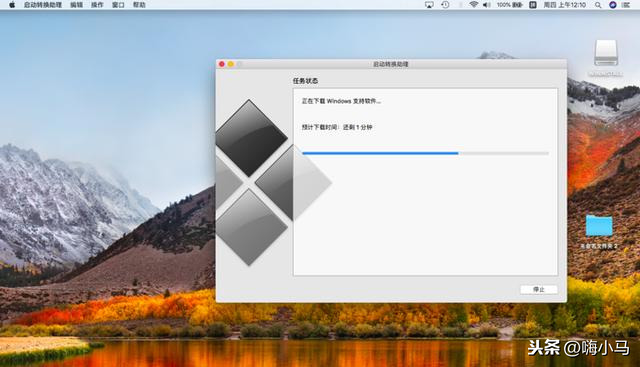Activate Siri from menu bar

click(613, 5)
